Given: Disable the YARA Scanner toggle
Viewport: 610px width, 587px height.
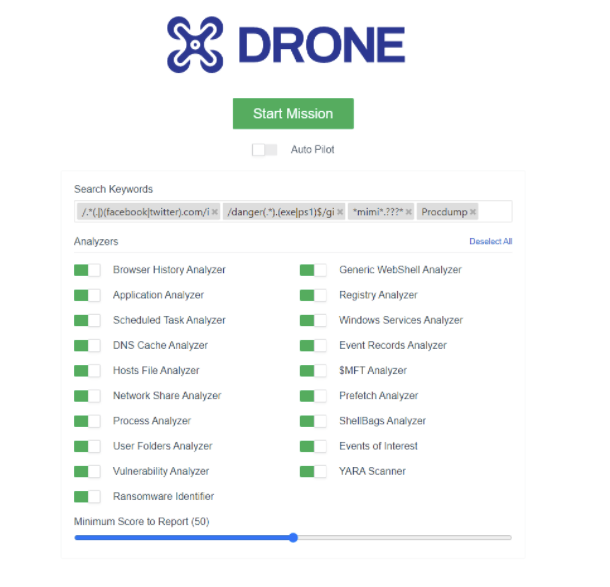Looking at the screenshot, I should [x=313, y=471].
